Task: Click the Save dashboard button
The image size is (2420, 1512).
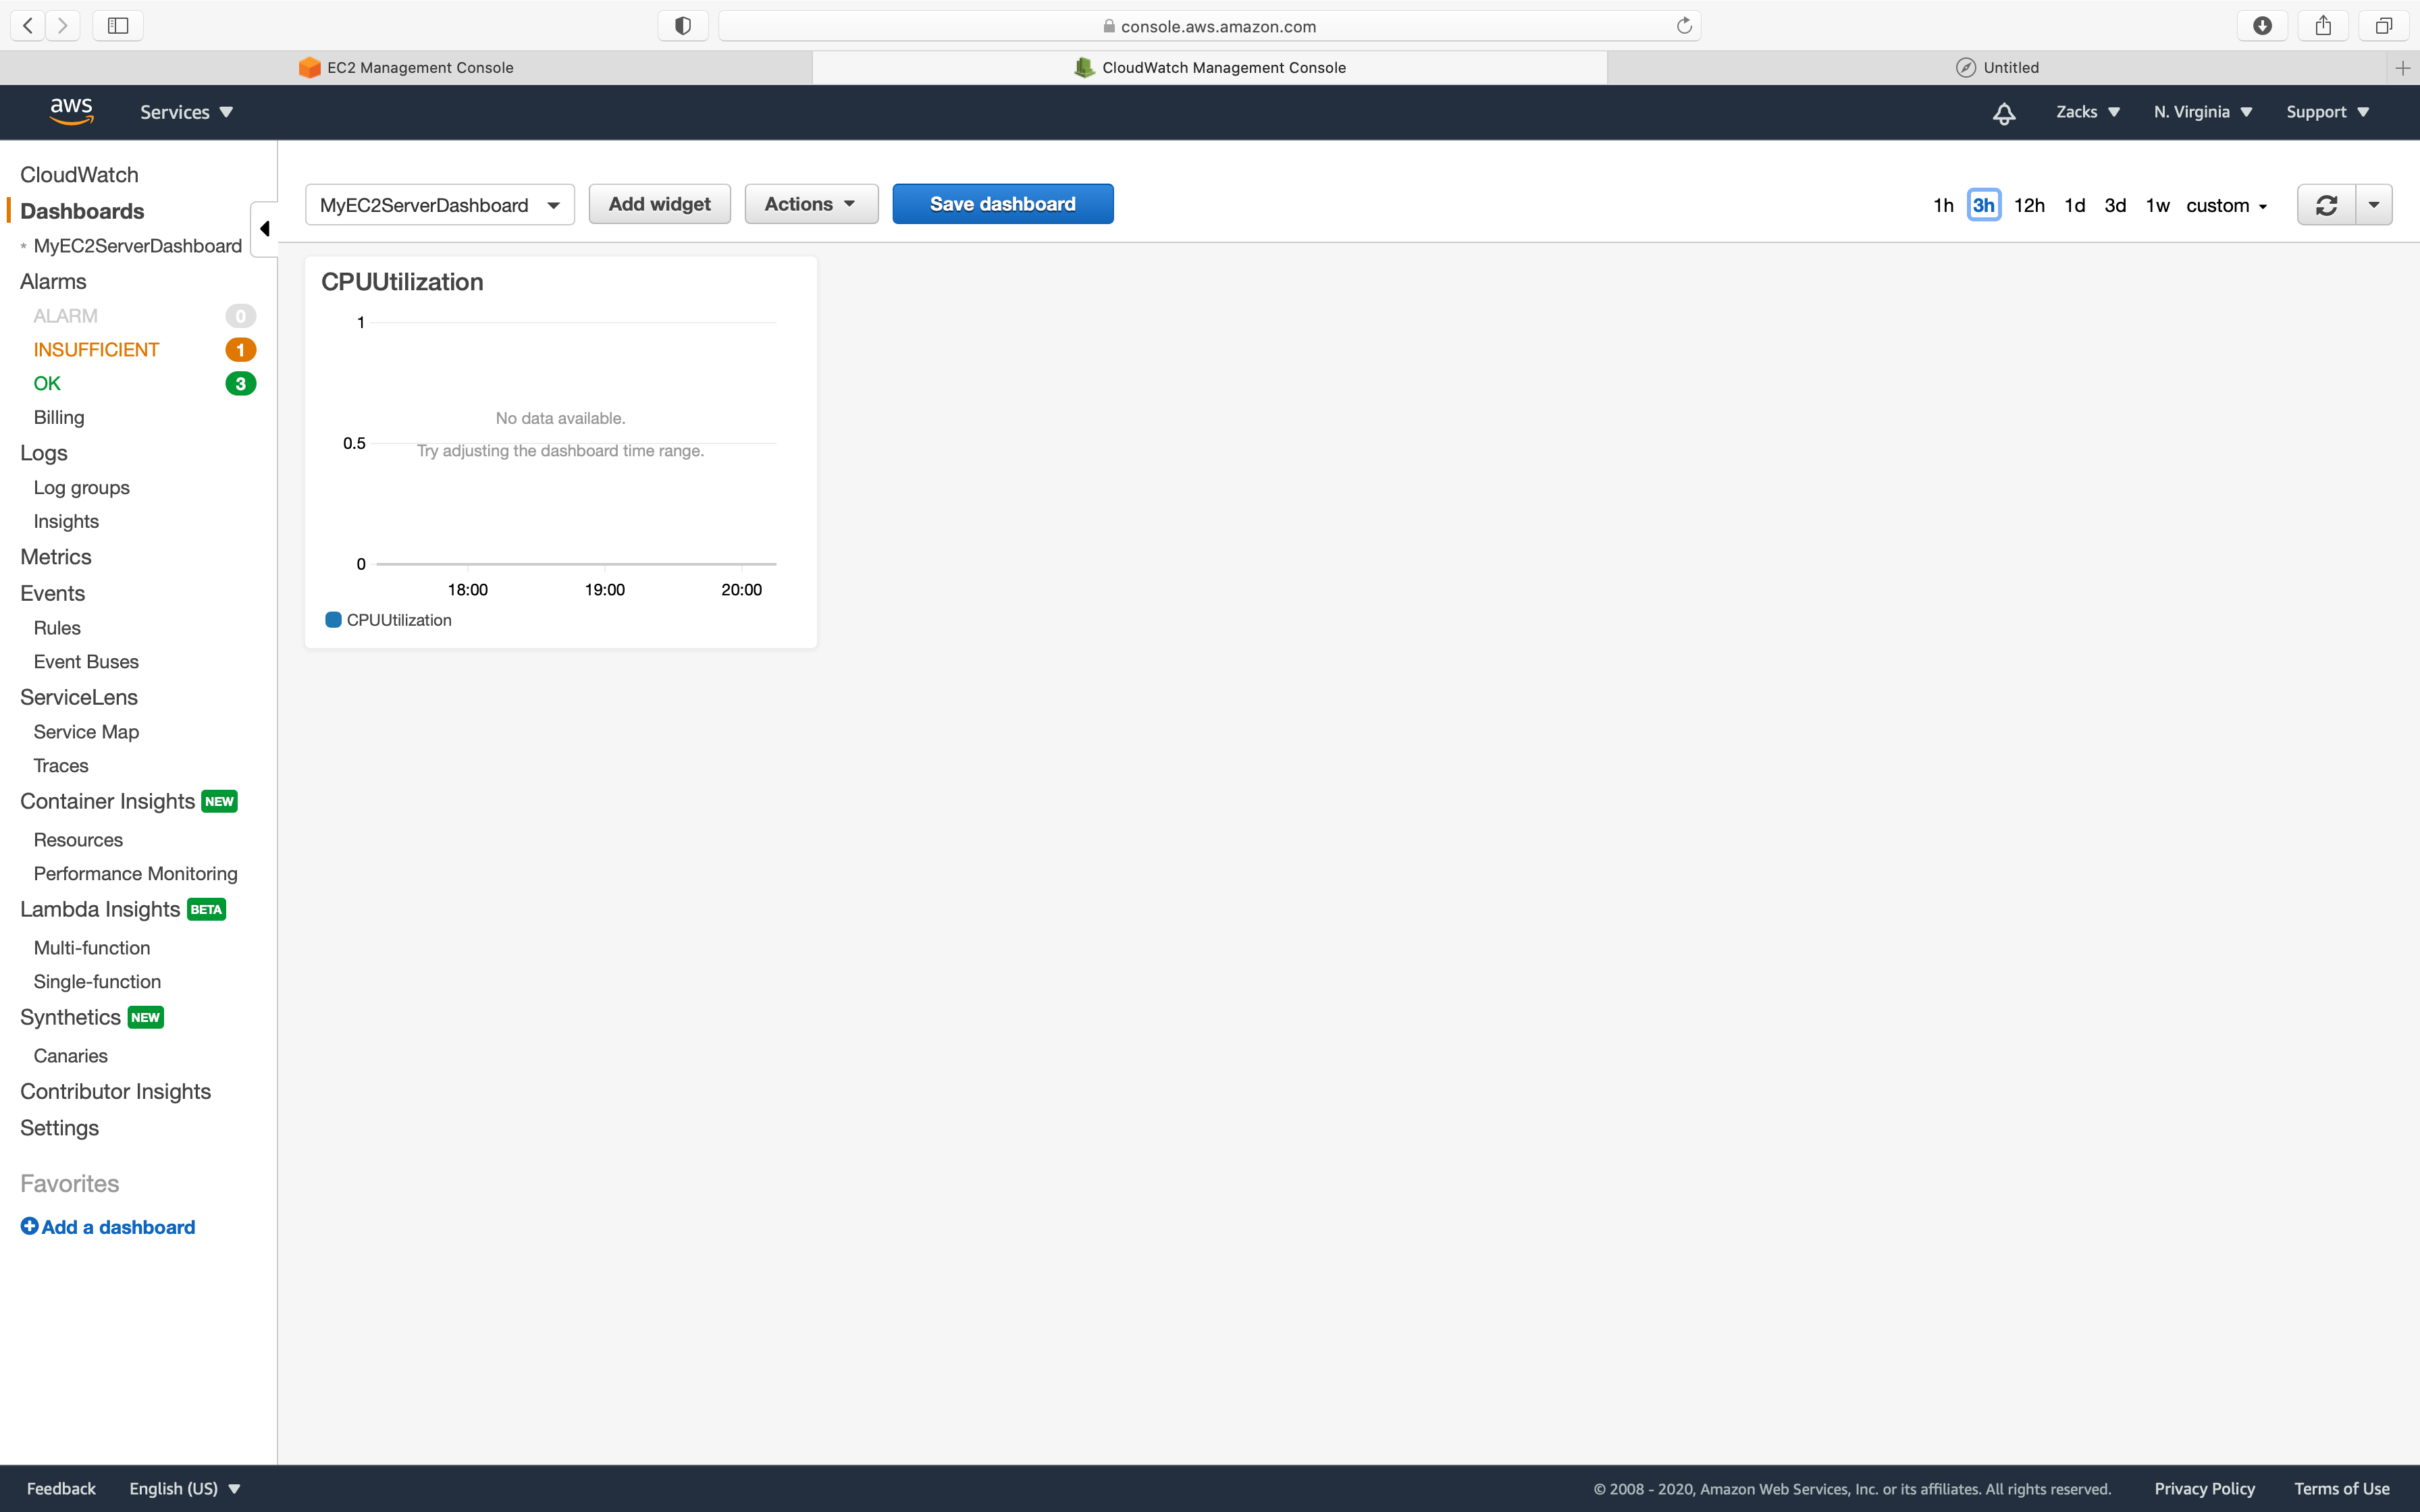Action: click(x=1002, y=204)
